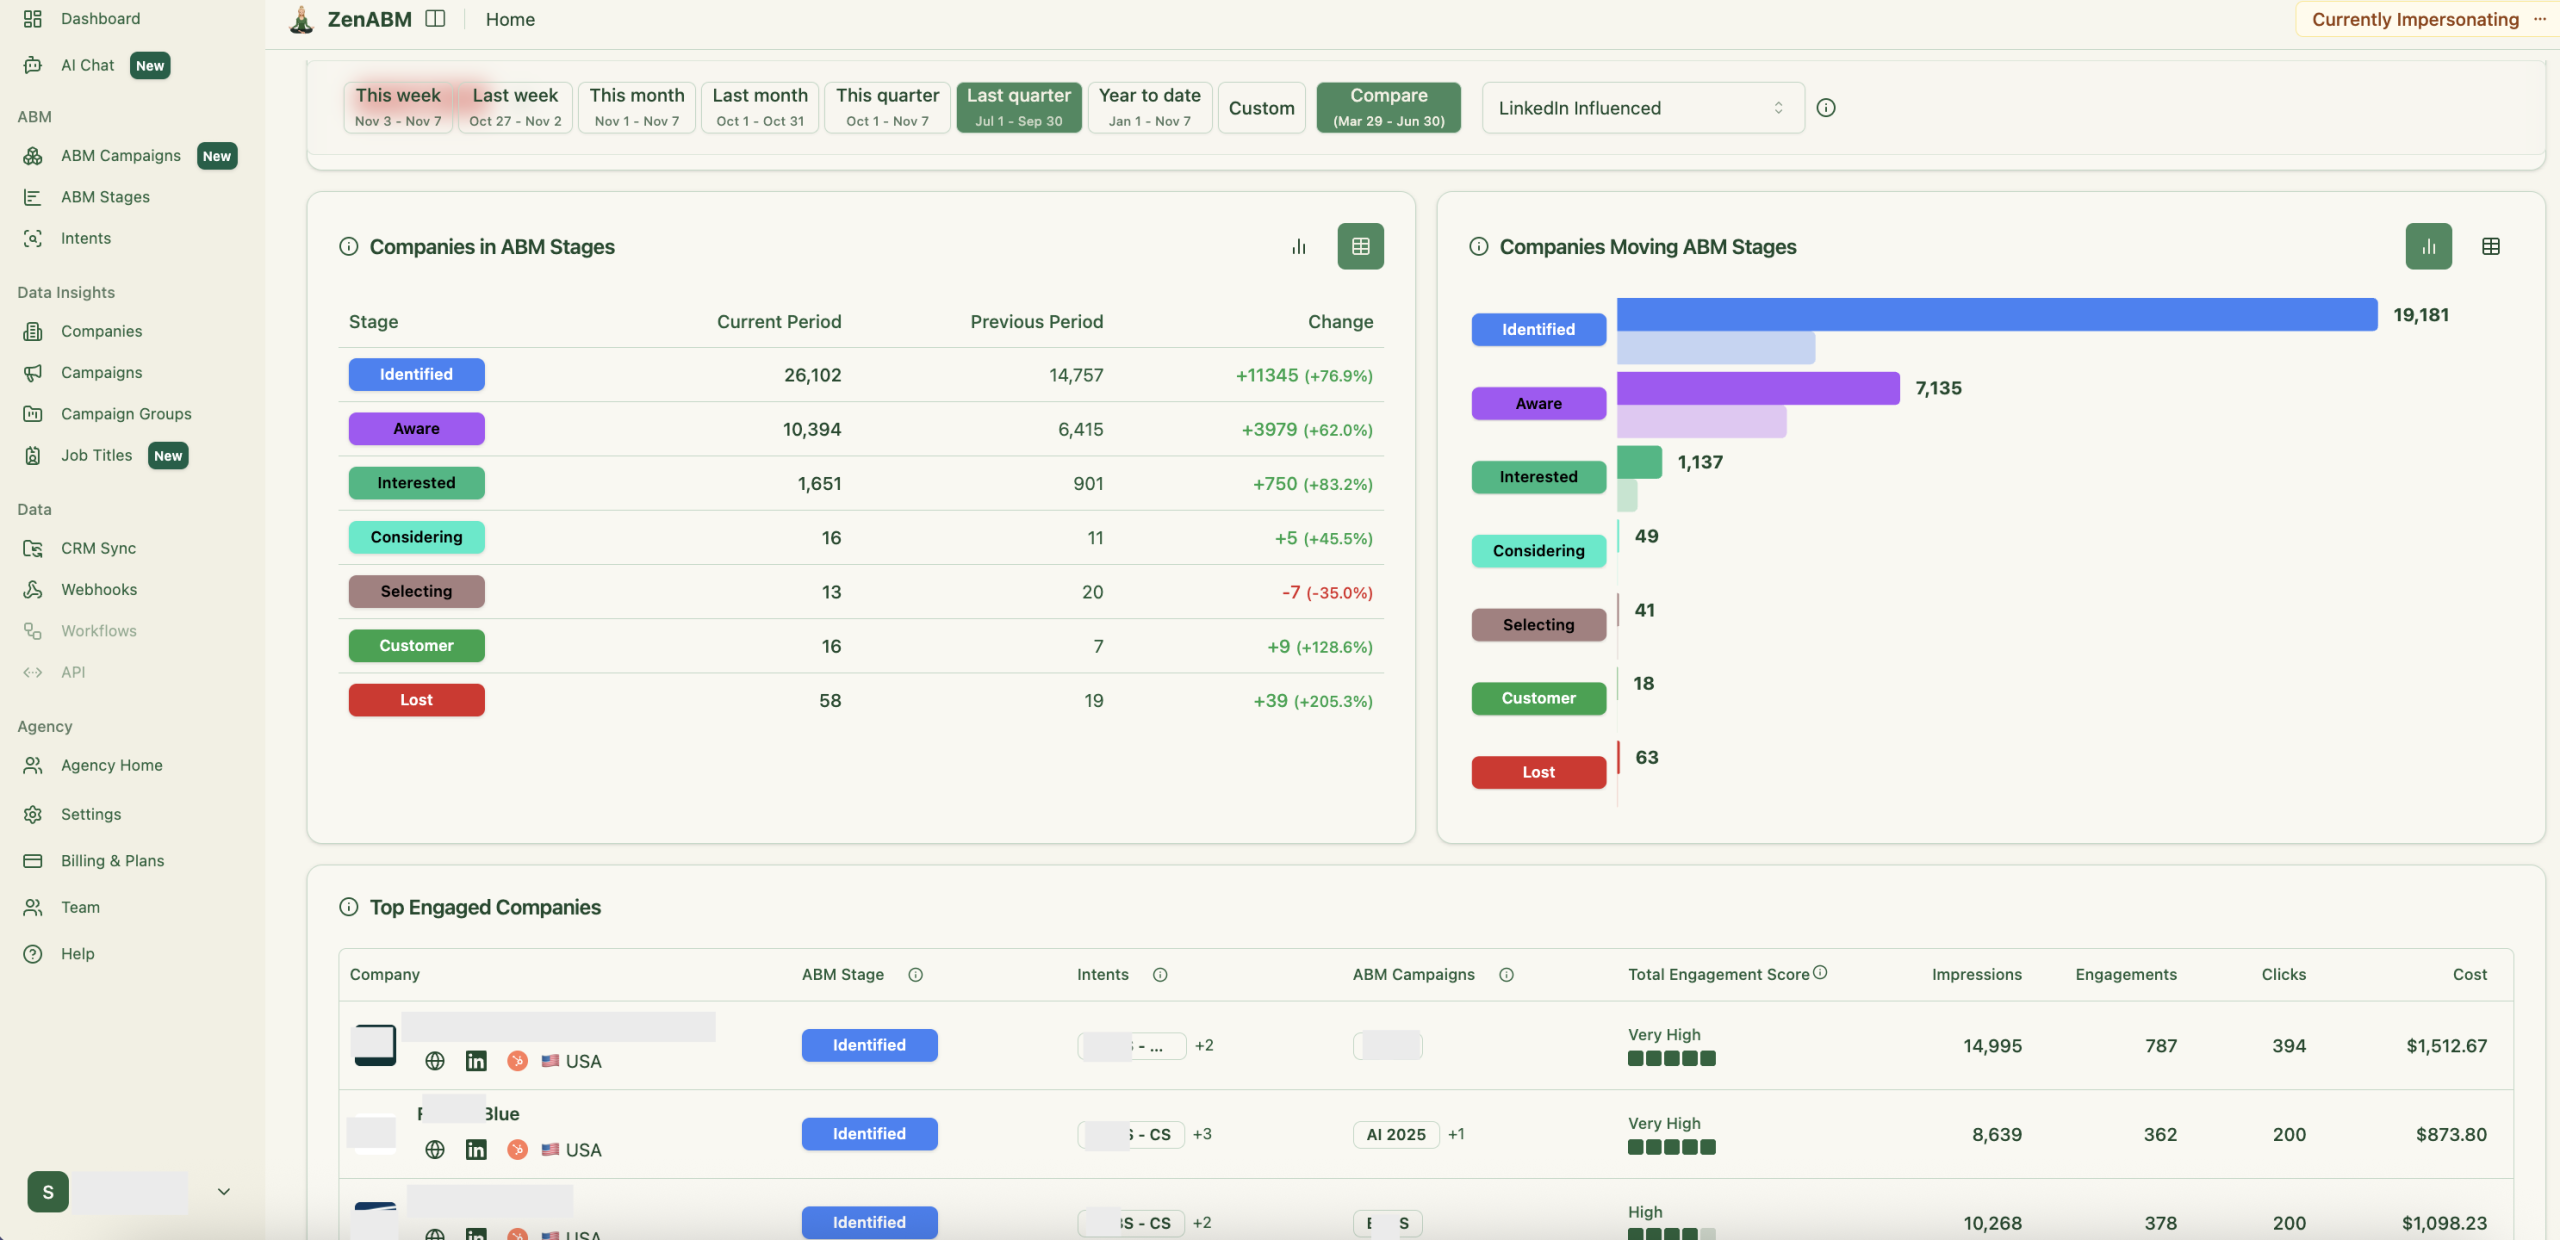Open Campaign Groups from the sidebar
Image resolution: width=2560 pixels, height=1240 pixels.
point(126,413)
